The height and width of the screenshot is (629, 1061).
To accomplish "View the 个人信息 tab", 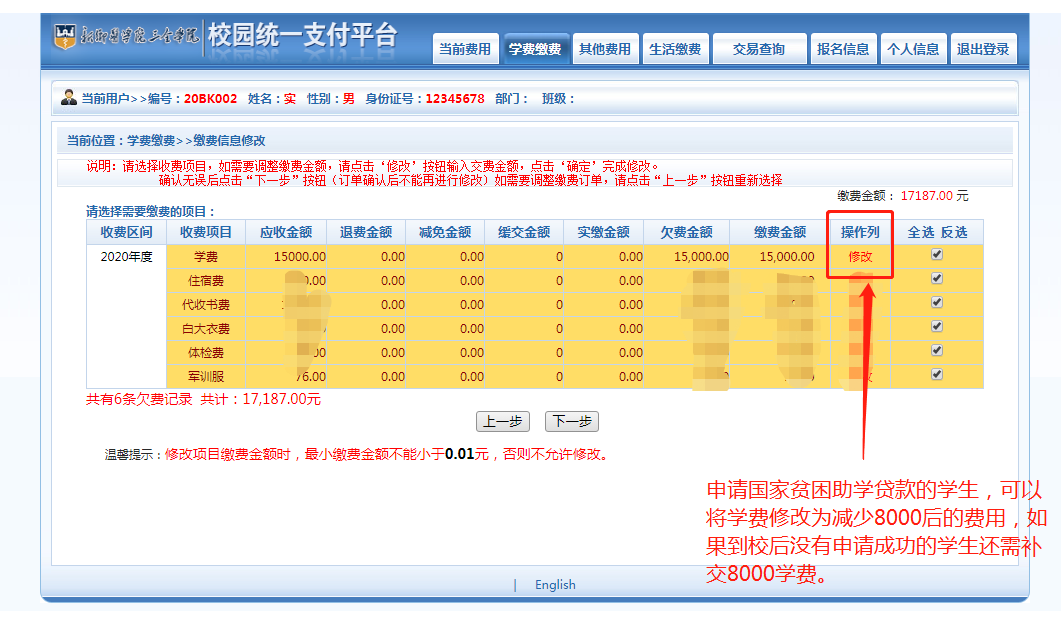I will (913, 49).
